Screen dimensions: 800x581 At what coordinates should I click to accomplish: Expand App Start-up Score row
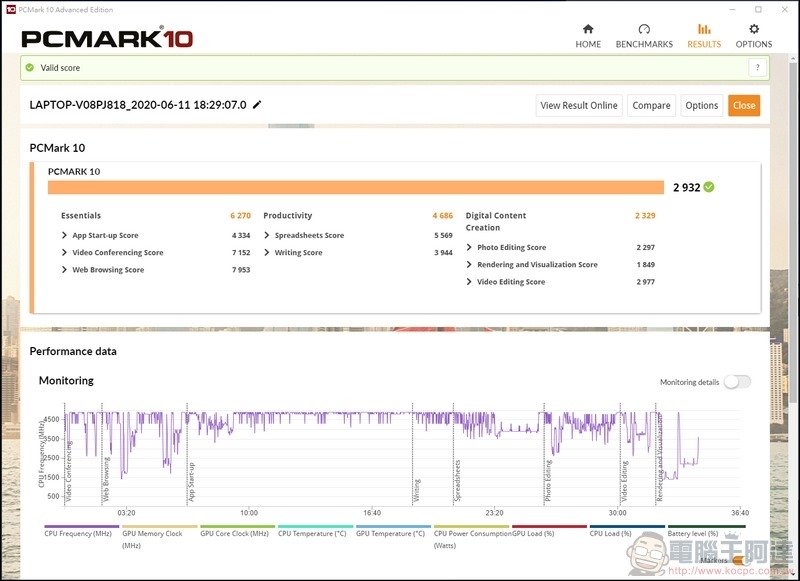(x=65, y=235)
